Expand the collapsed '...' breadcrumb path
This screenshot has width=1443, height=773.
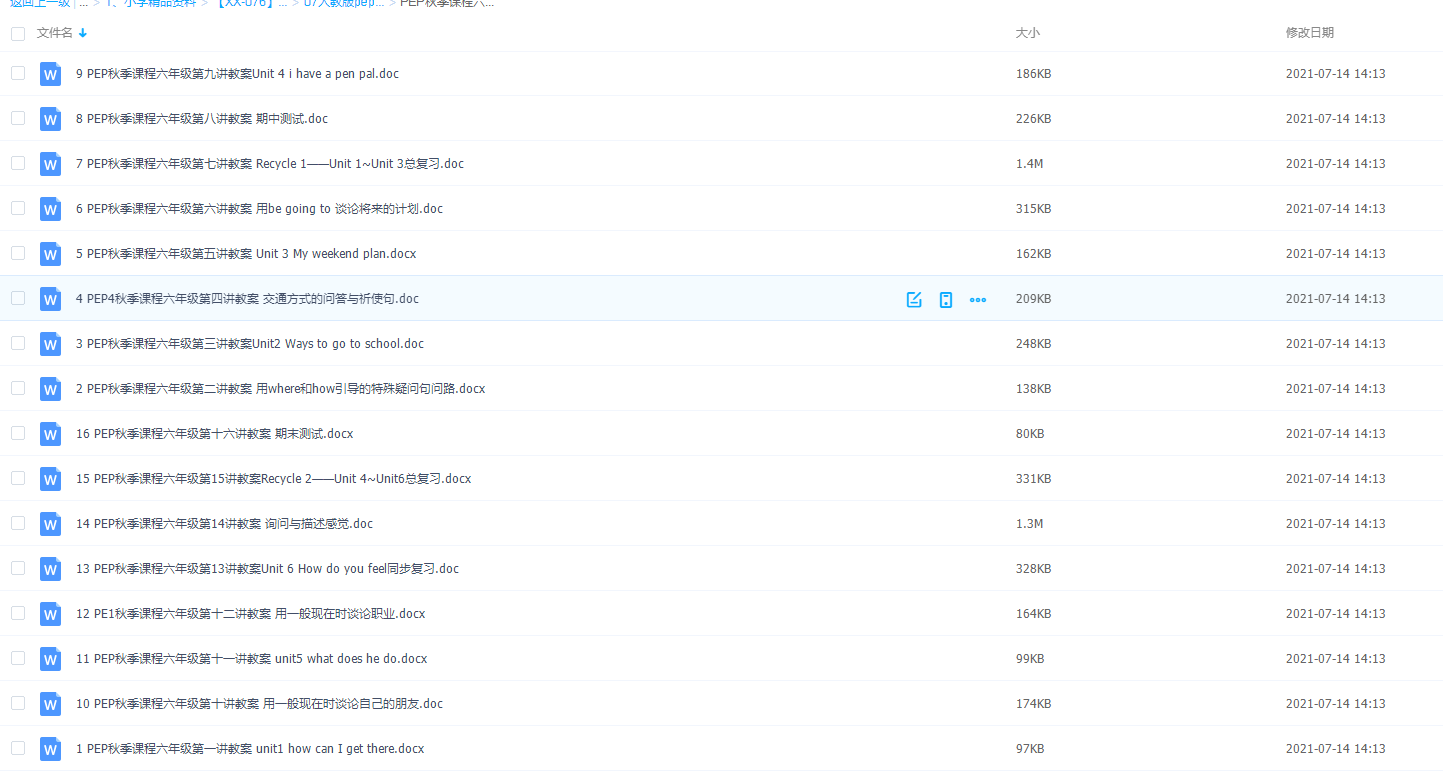pyautogui.click(x=83, y=3)
